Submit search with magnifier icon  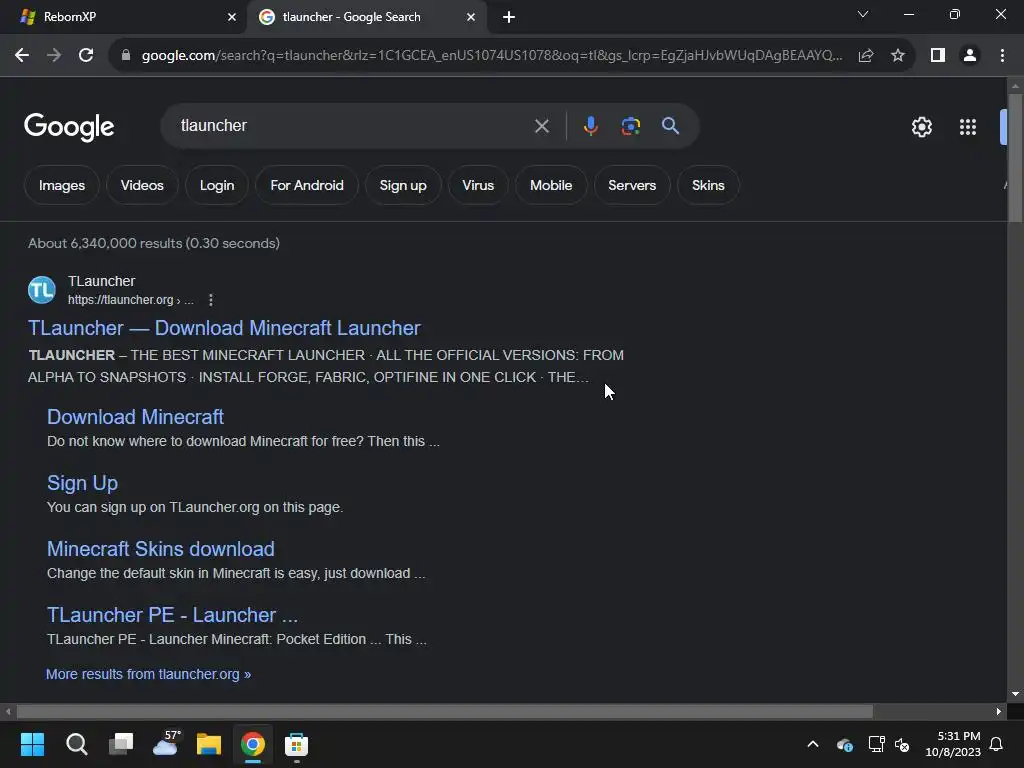(670, 125)
